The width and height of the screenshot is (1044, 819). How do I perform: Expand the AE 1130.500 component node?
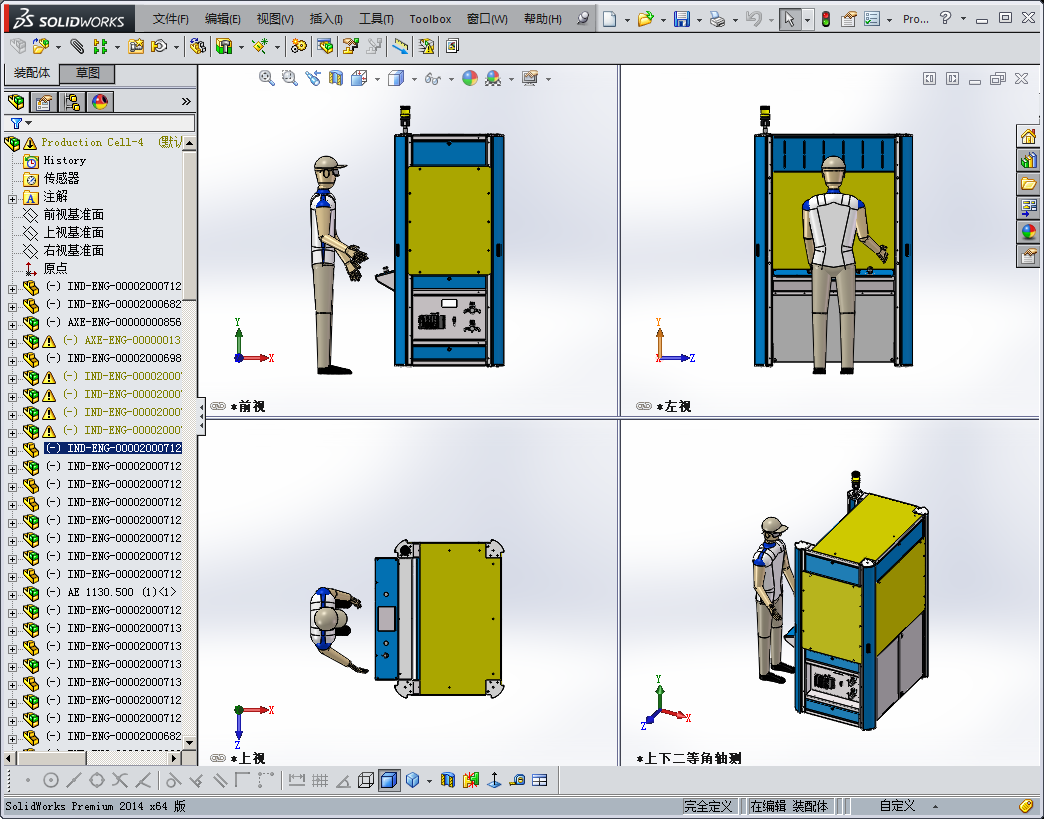[x=12, y=593]
